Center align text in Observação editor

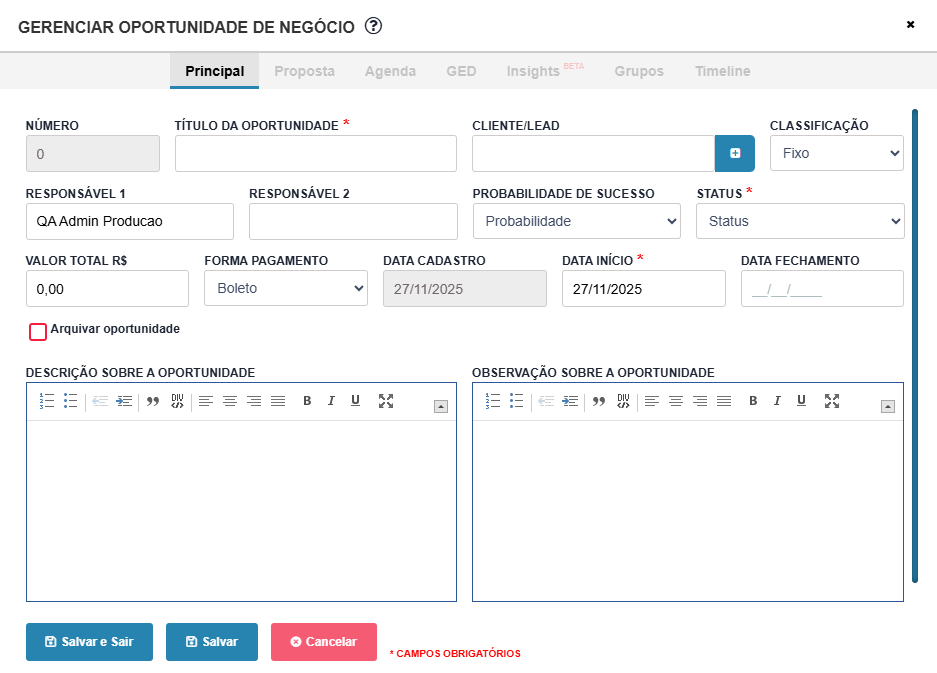(676, 401)
